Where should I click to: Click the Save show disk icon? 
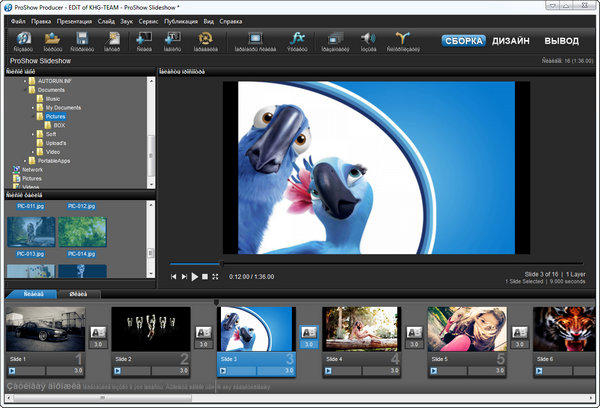point(83,40)
